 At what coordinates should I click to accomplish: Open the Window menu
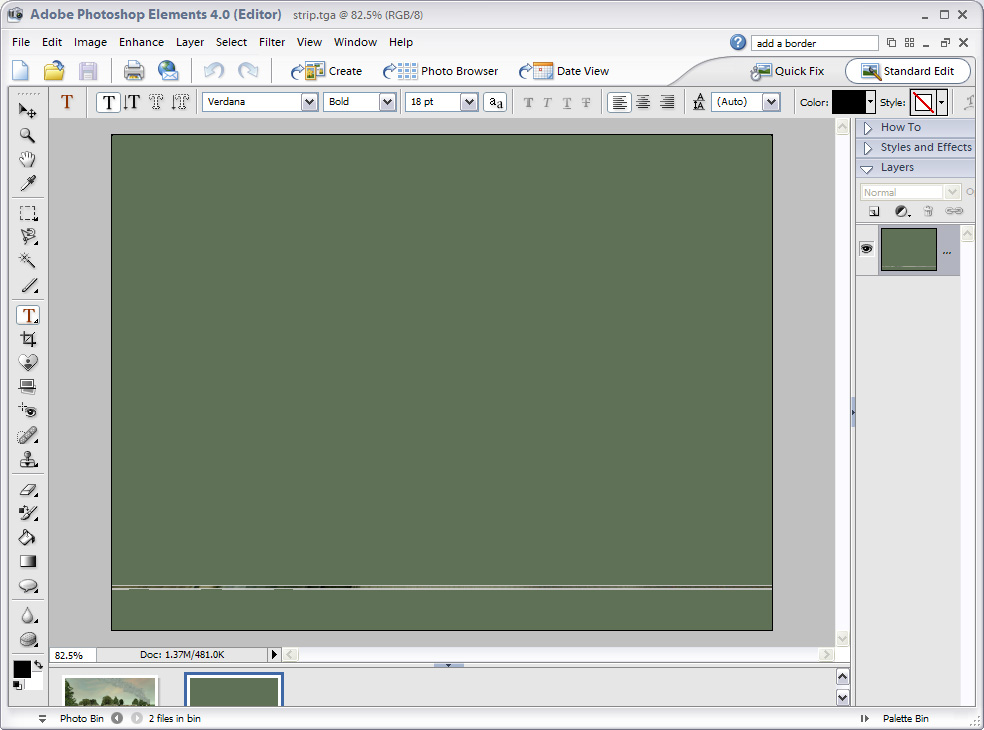point(355,42)
